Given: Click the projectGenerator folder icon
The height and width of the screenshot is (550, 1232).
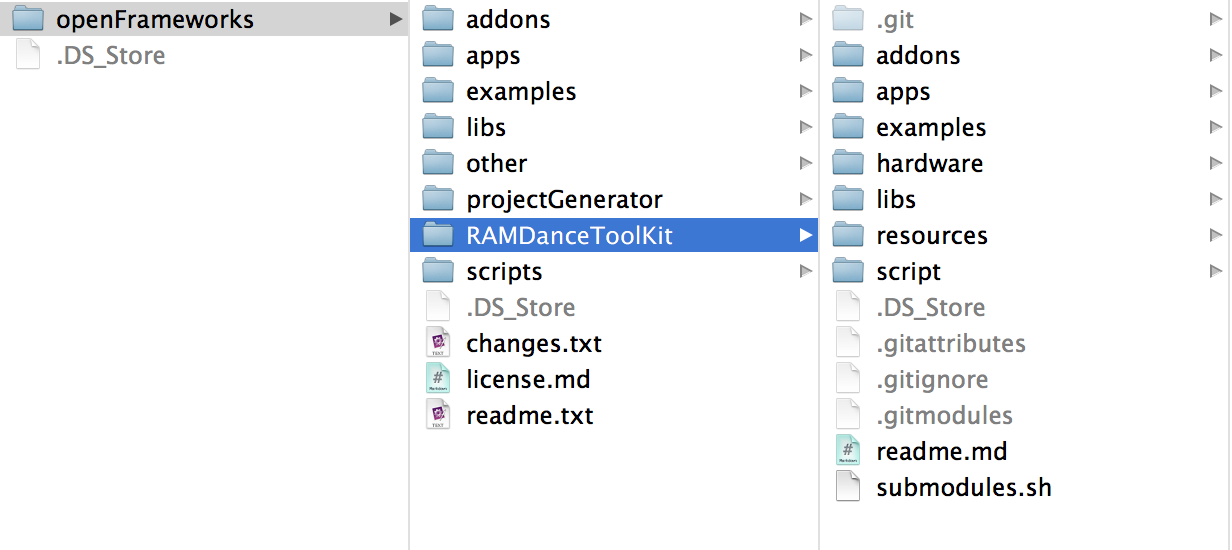Looking at the screenshot, I should pos(438,199).
